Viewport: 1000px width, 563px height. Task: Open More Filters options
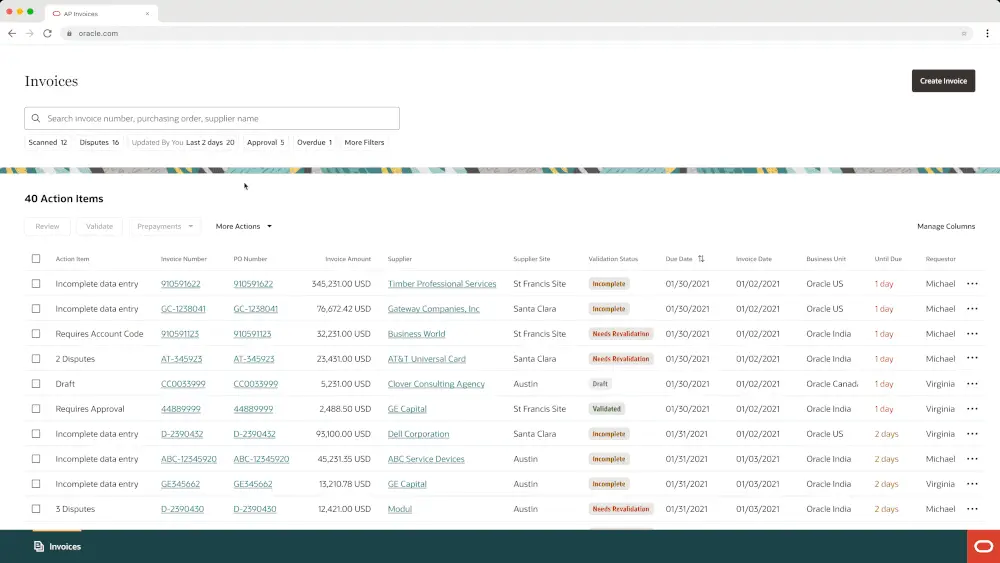coord(364,142)
